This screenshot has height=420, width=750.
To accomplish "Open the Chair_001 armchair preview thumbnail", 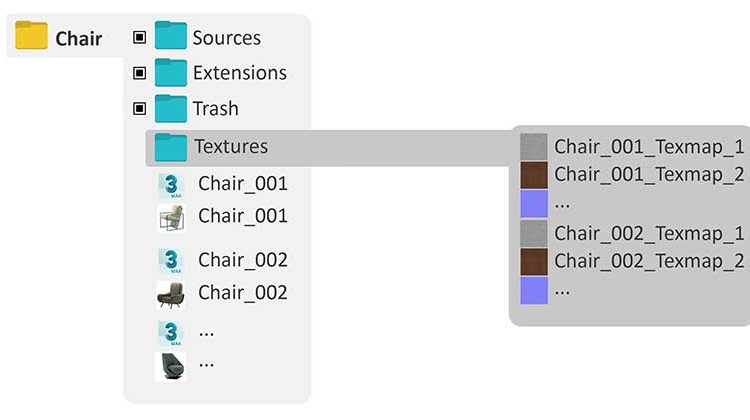I will click(171, 217).
